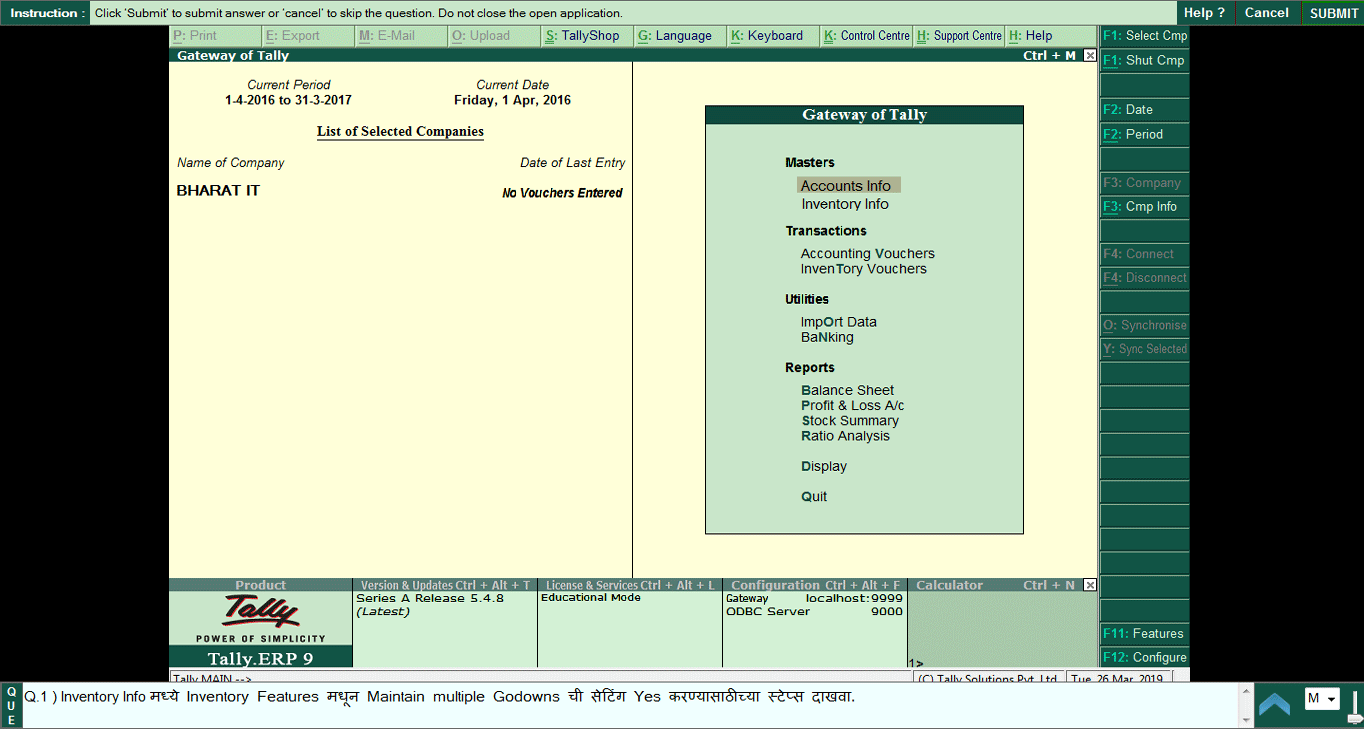
Task: Open the language dropdown showing M
Action: (x=1321, y=699)
